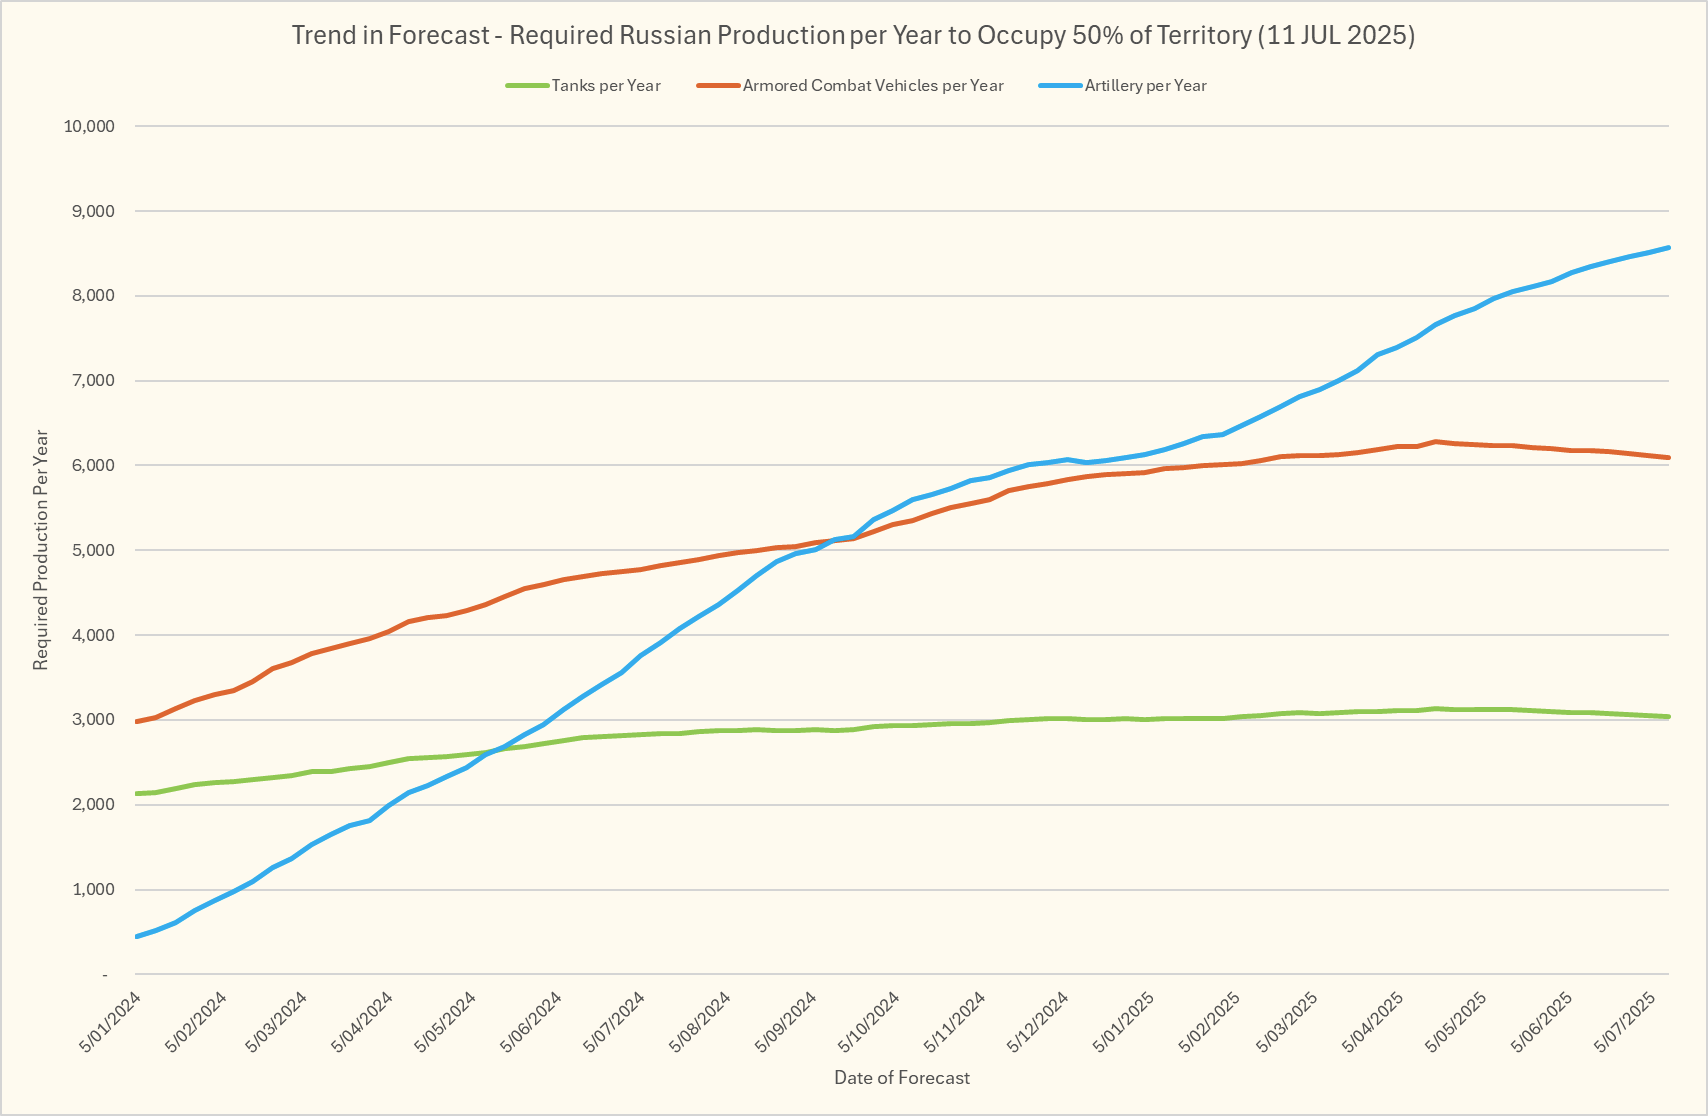Click the green Tanks line's final data point
The height and width of the screenshot is (1116, 1708).
click(1669, 717)
